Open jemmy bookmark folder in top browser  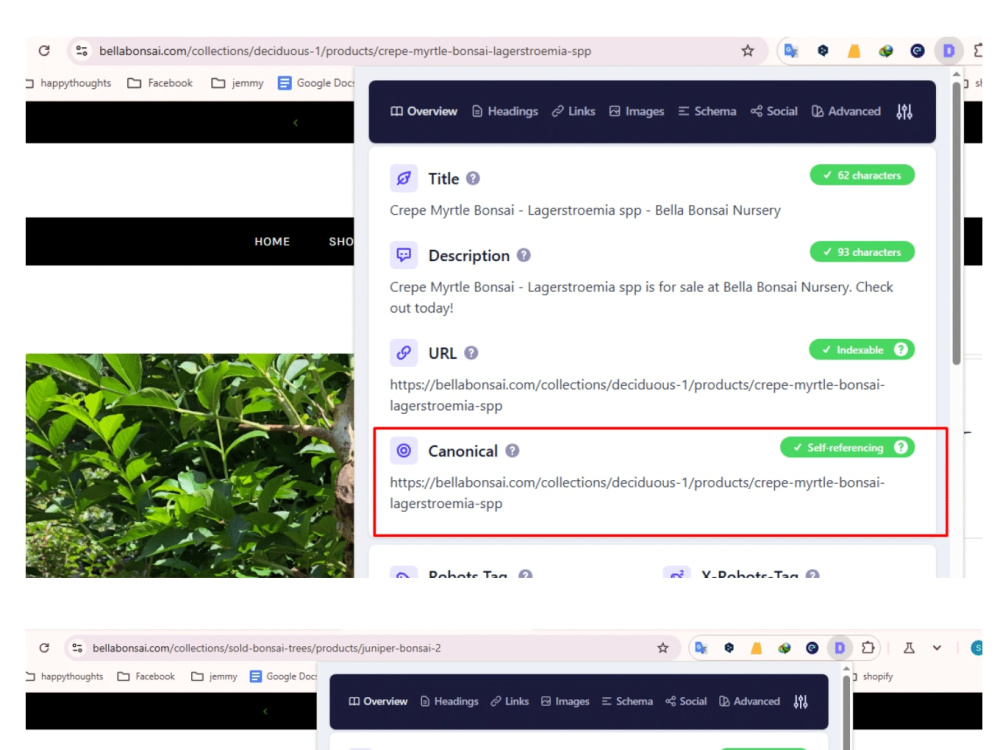pos(237,83)
